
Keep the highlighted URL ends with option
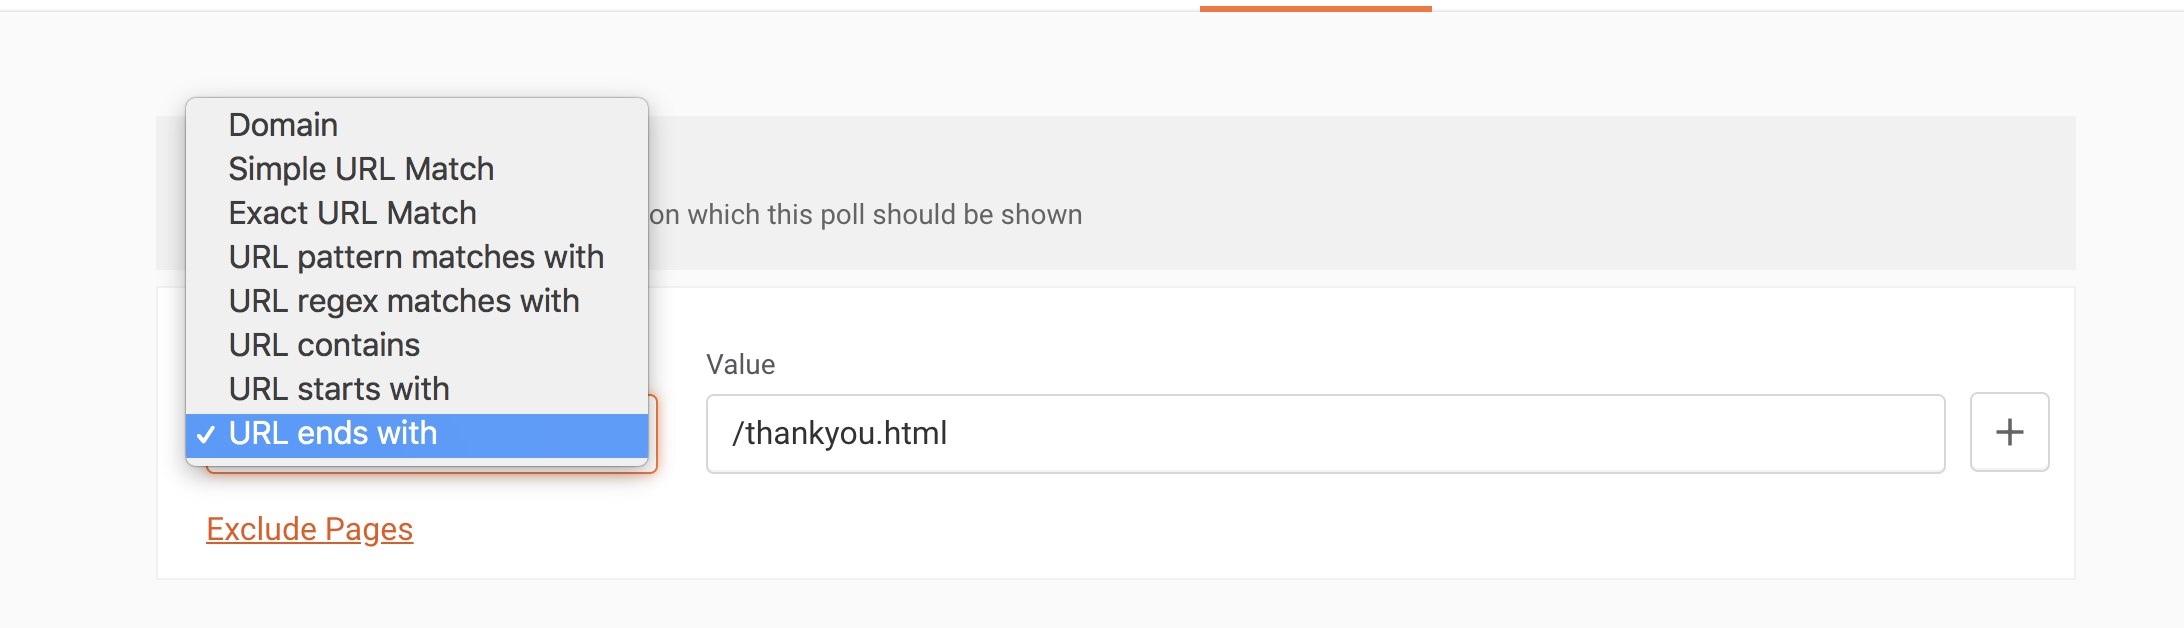point(333,433)
